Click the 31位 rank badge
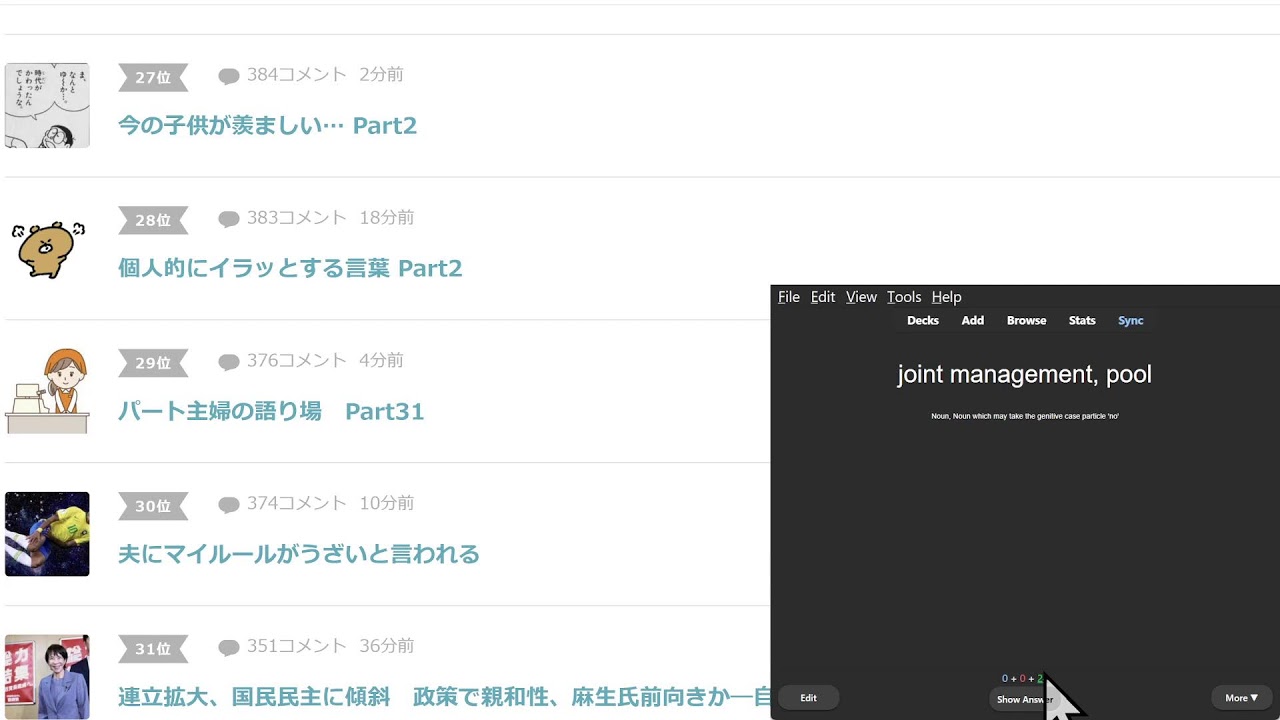This screenshot has height=720, width=1280. [153, 649]
